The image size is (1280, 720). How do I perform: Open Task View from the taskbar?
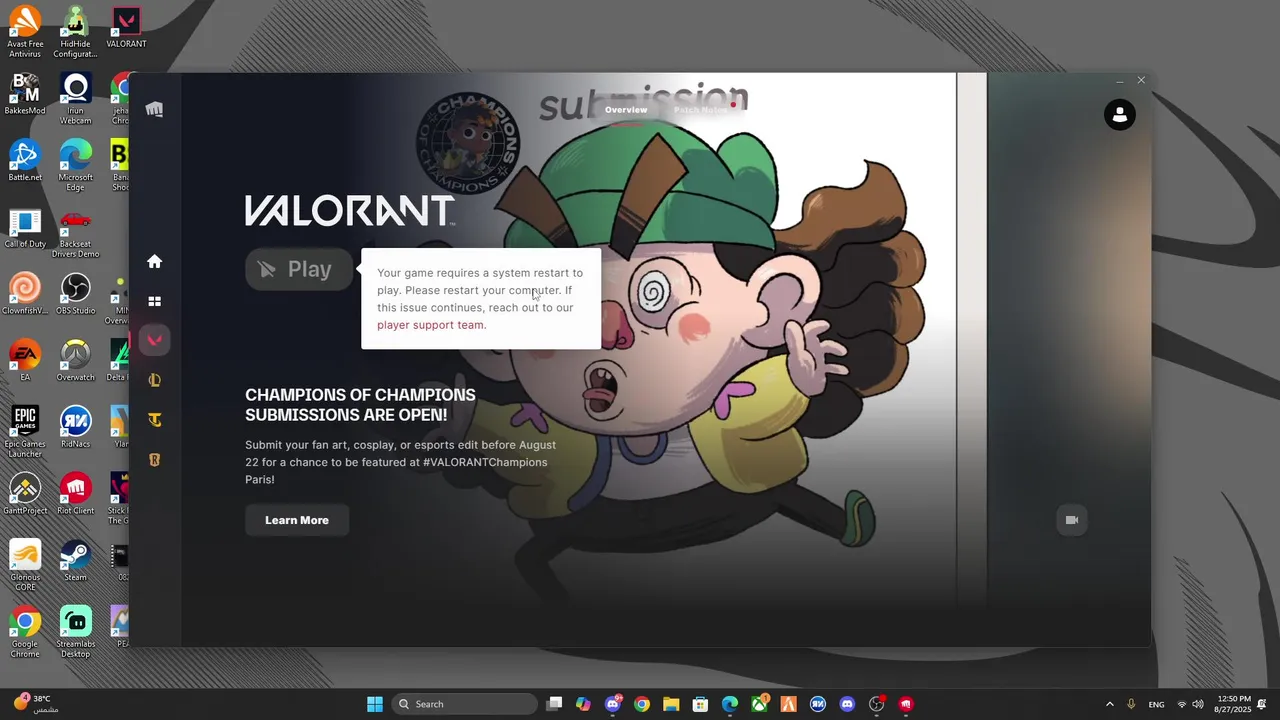pyautogui.click(x=555, y=704)
